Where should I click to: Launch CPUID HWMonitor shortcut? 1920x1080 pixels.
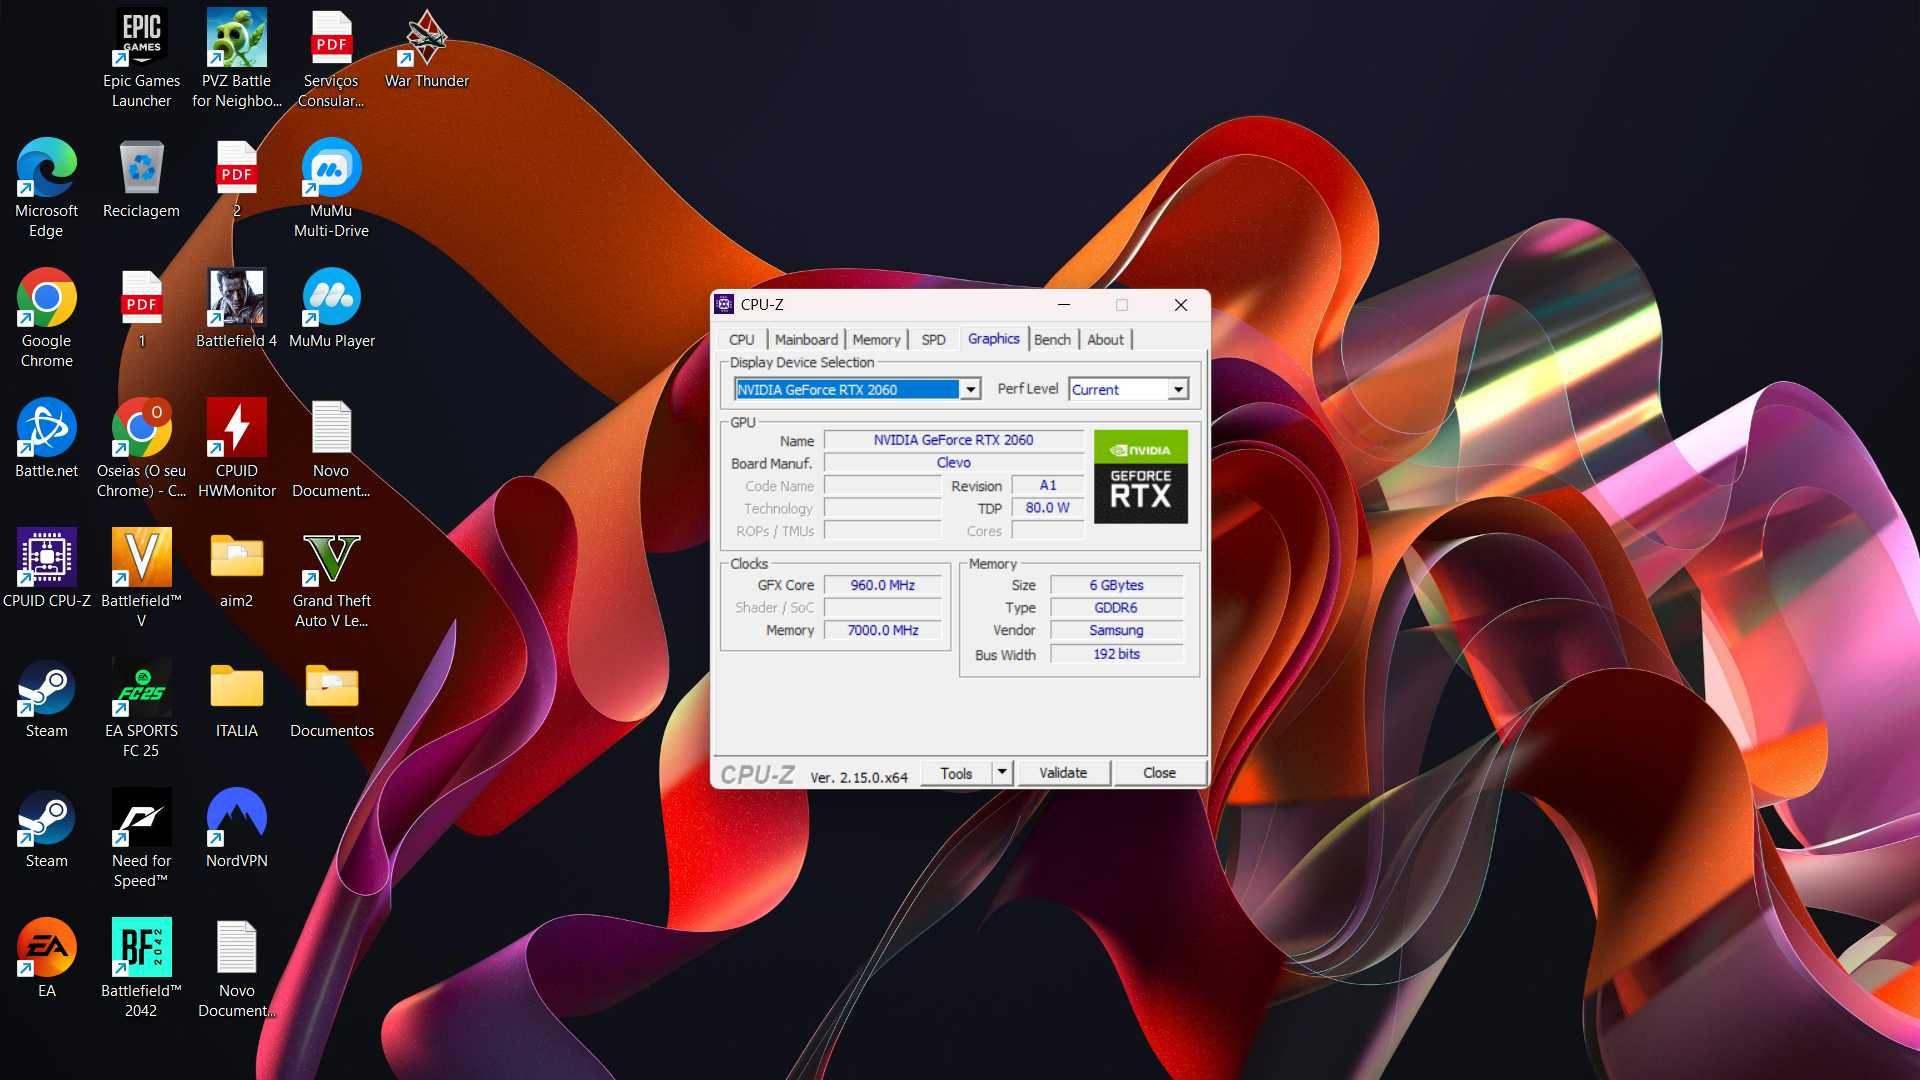[237, 448]
